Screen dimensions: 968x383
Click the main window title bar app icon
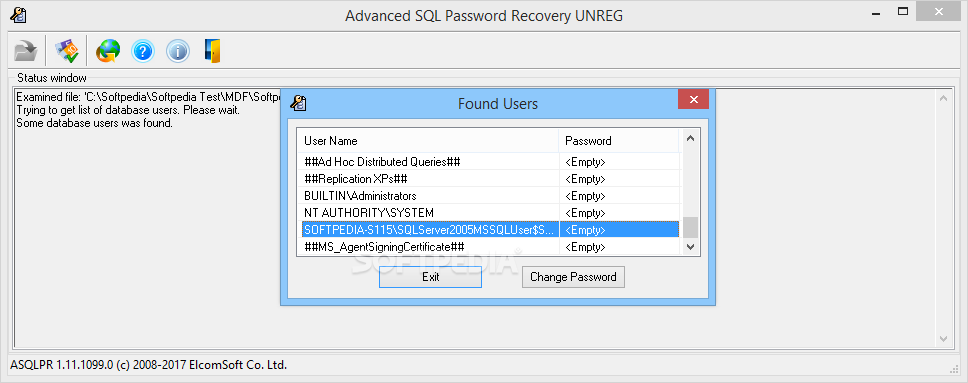17,15
